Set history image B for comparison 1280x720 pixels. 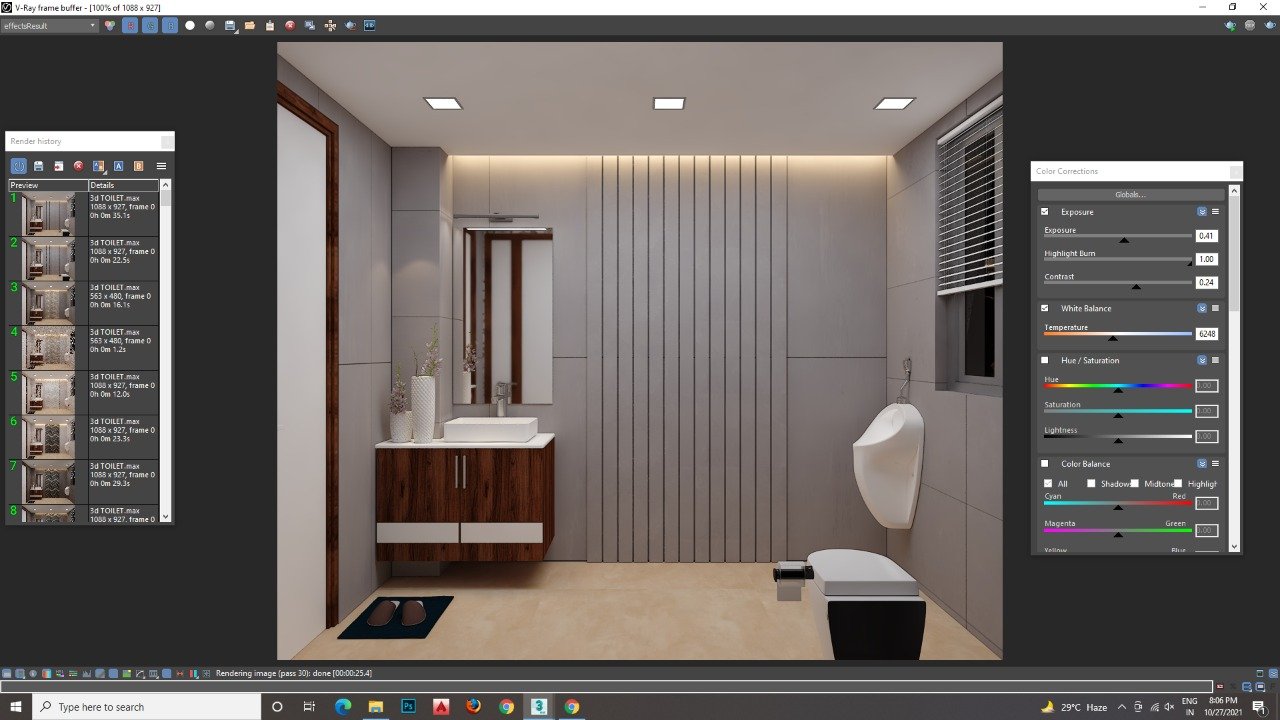coord(138,166)
